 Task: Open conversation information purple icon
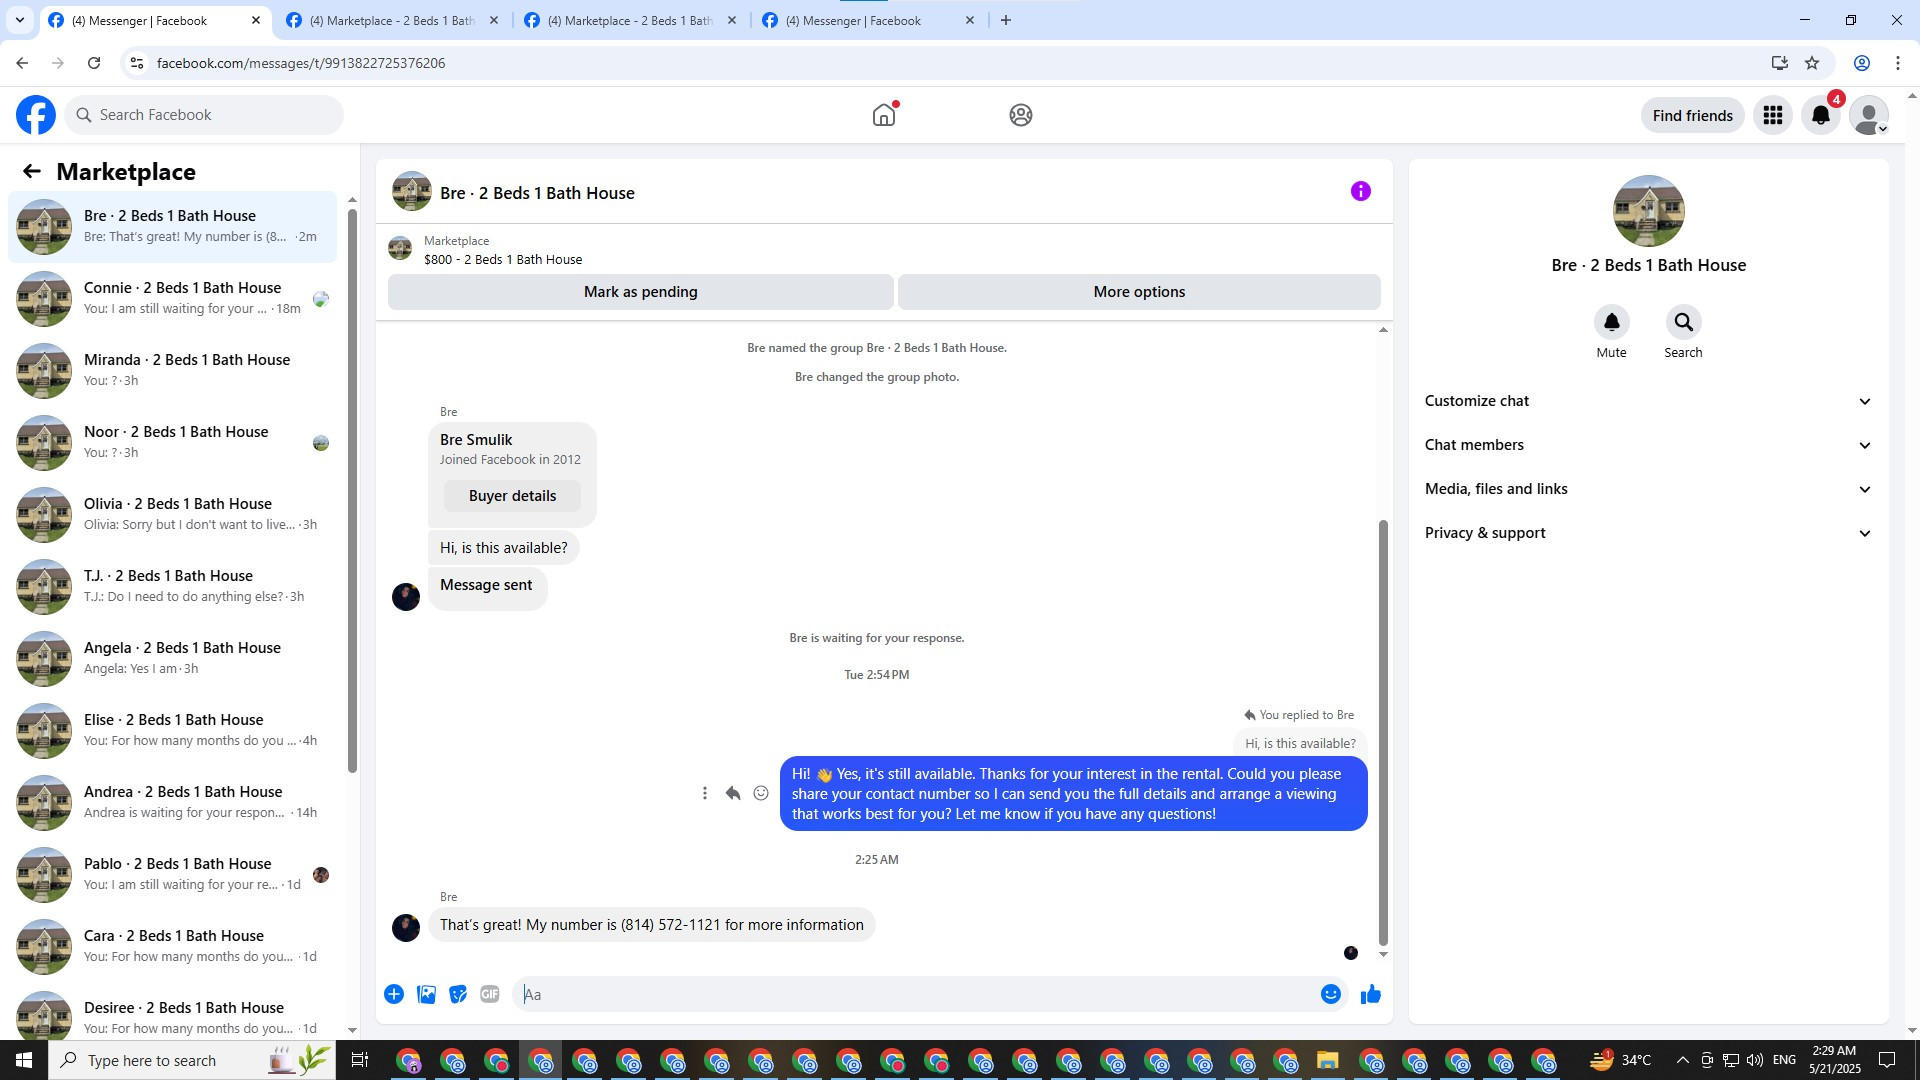pos(1361,191)
